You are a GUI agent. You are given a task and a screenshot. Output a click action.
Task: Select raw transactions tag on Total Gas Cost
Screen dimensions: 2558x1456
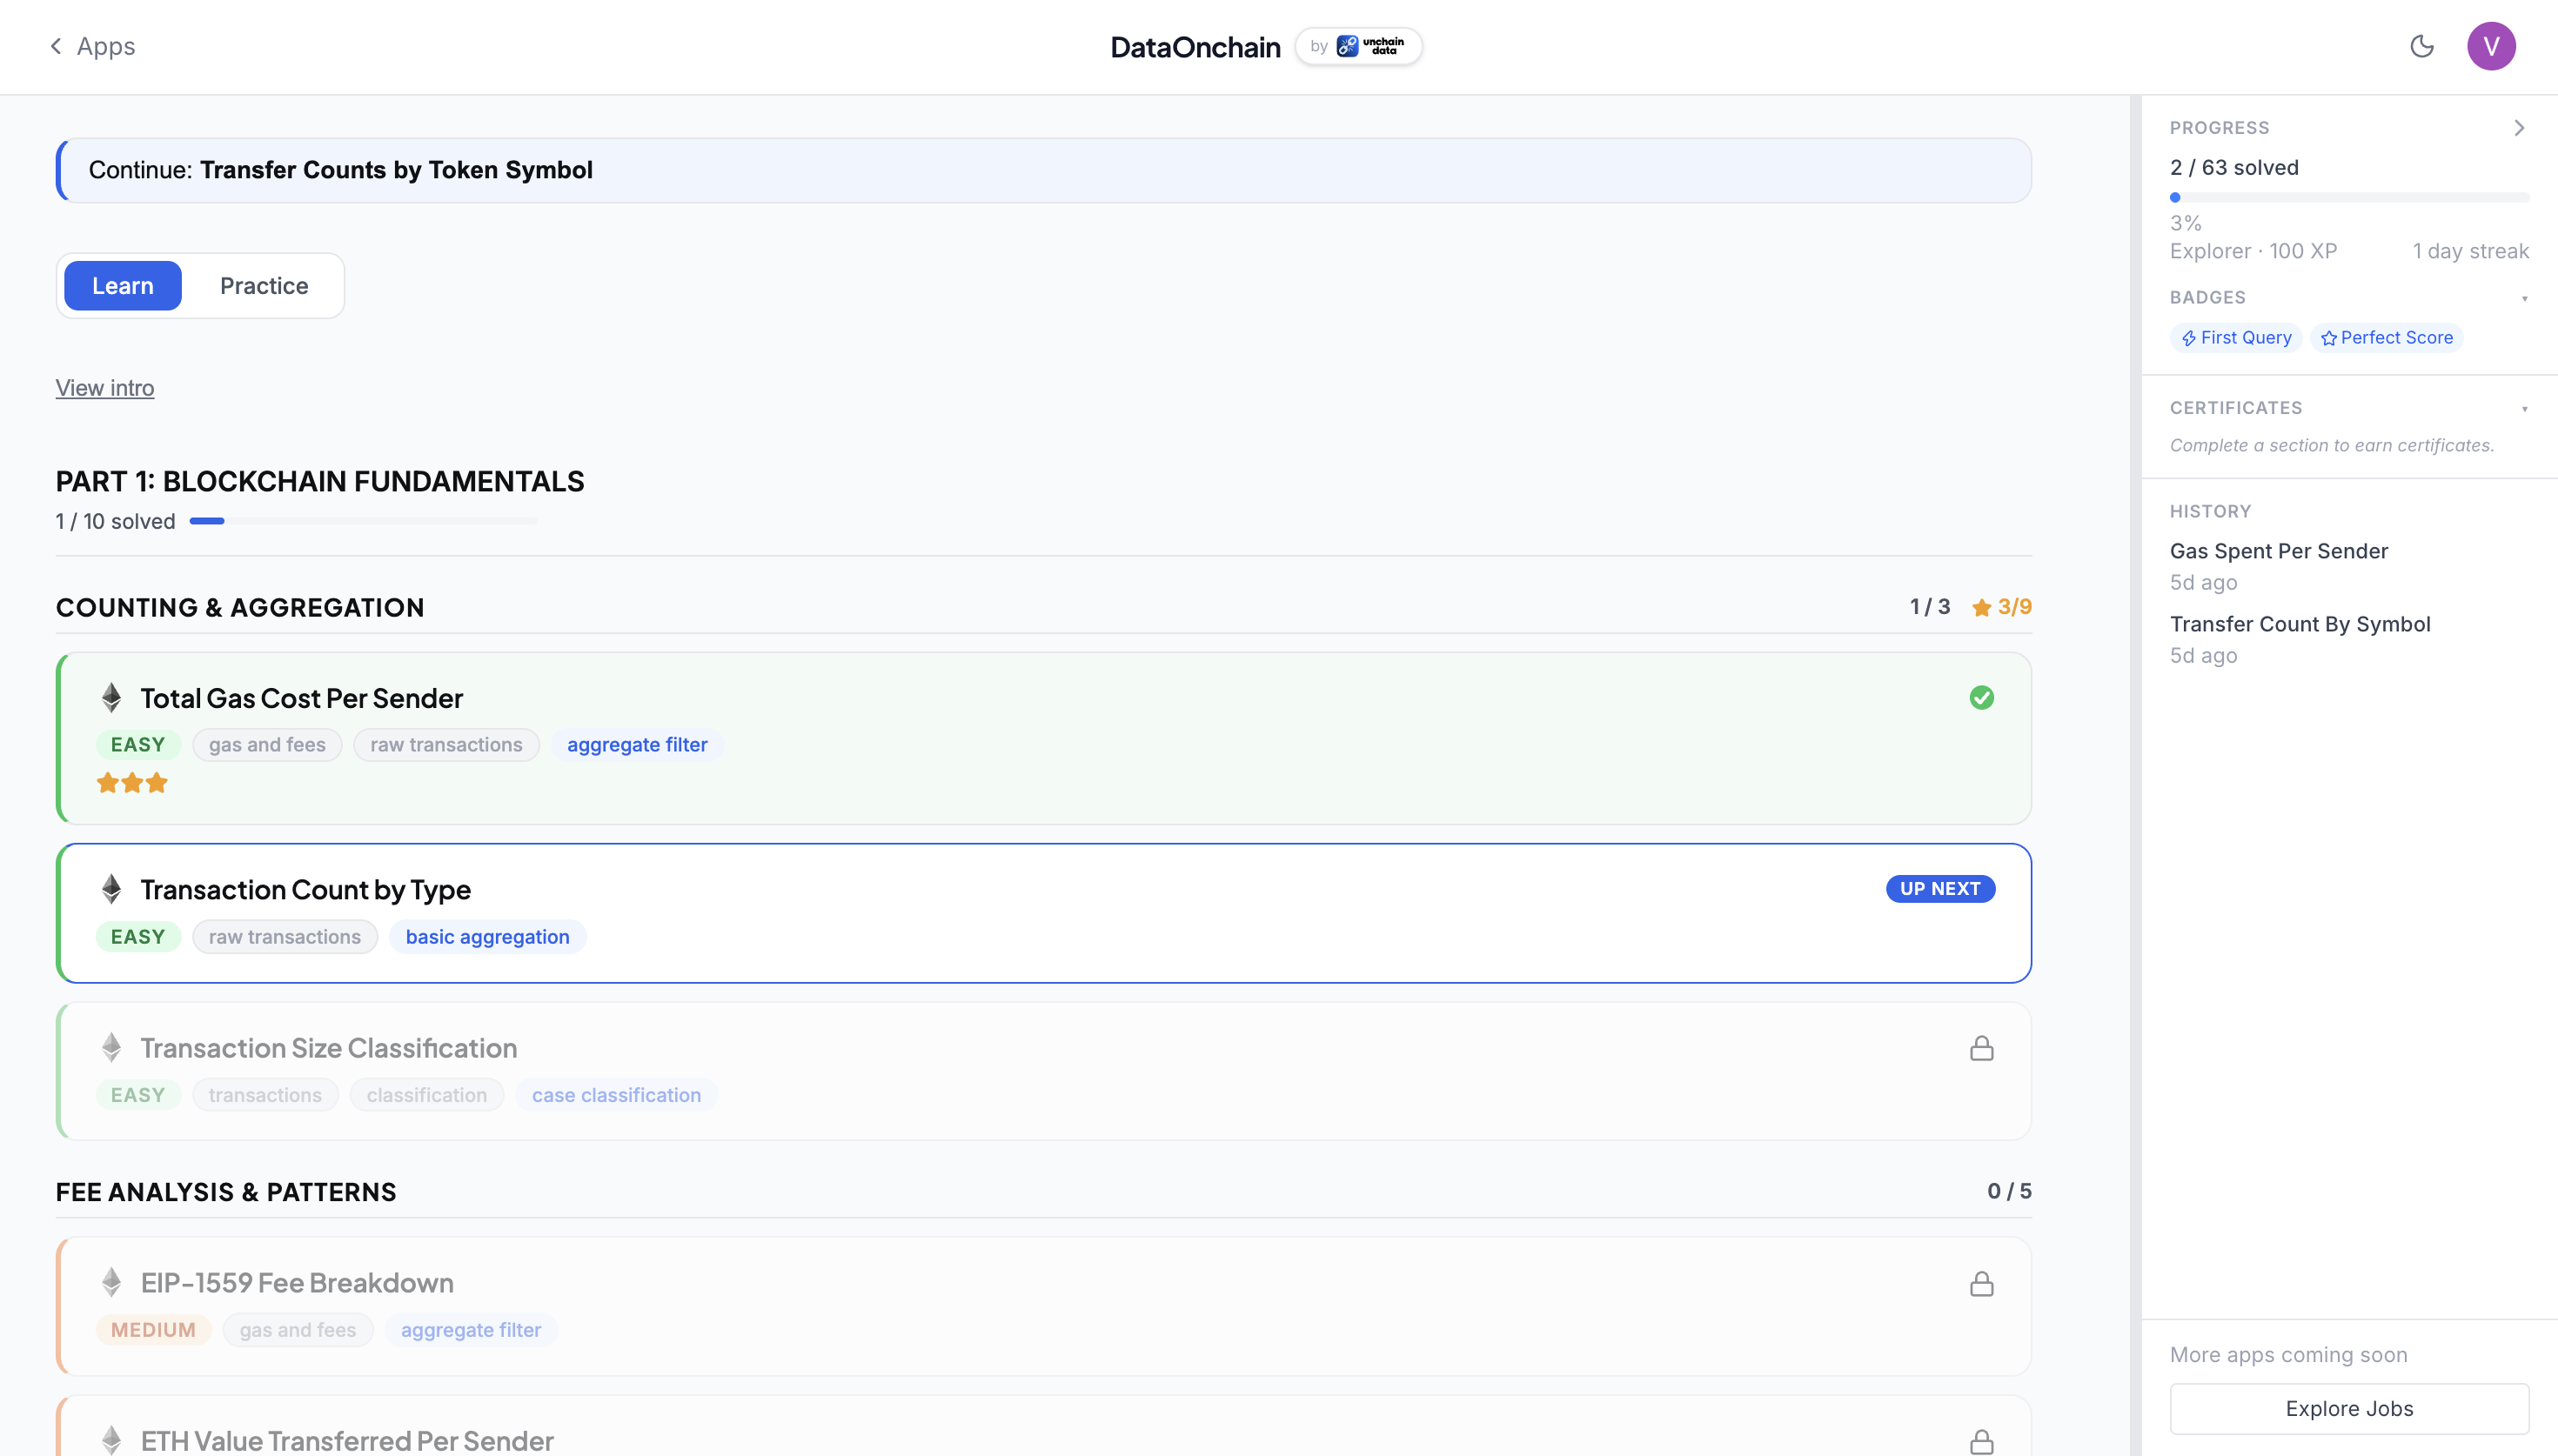click(446, 745)
